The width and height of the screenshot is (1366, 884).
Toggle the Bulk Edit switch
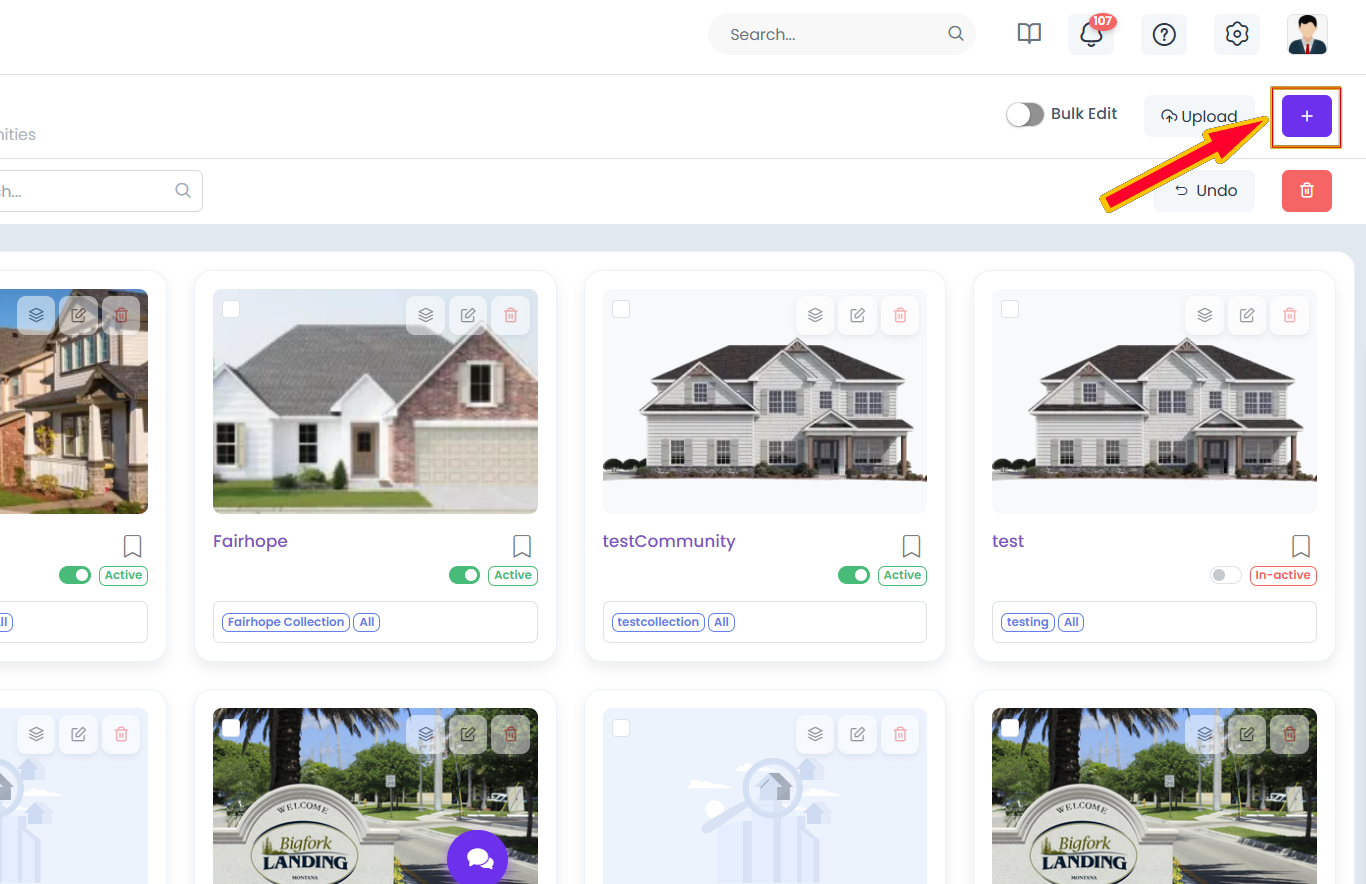(x=1025, y=114)
